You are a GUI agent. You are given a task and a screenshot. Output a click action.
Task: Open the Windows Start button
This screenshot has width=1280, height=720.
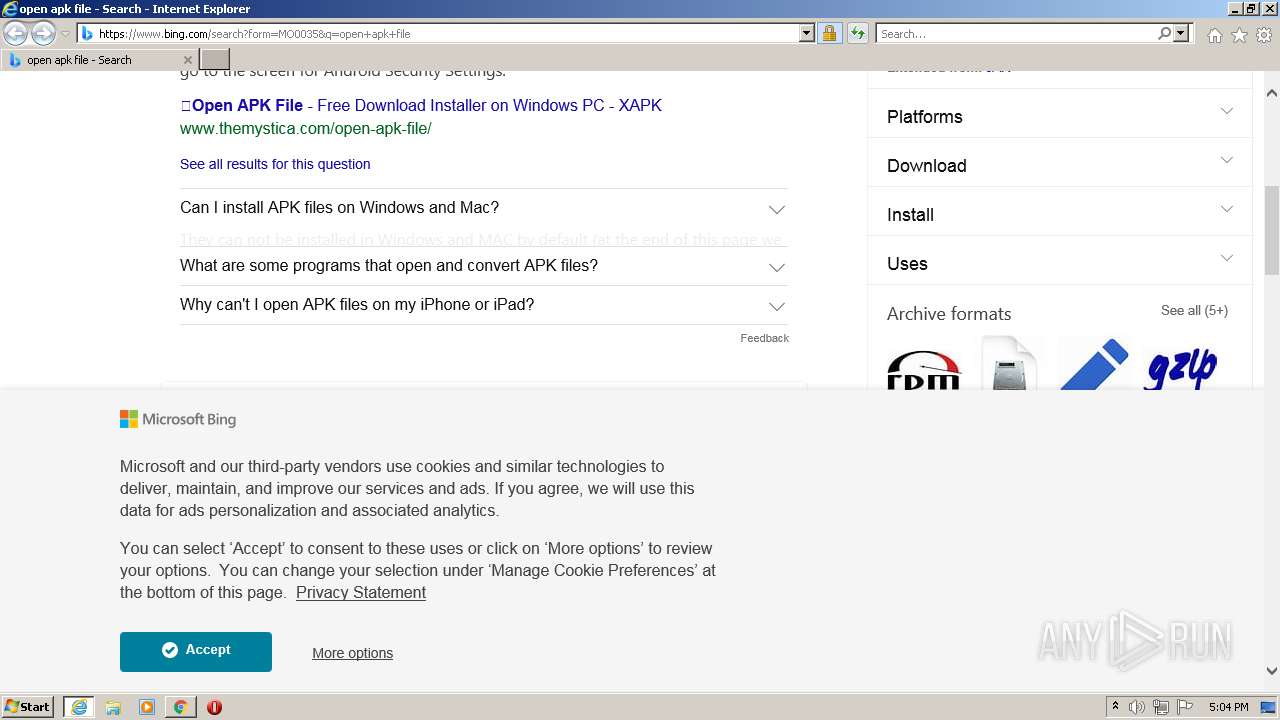tap(28, 706)
